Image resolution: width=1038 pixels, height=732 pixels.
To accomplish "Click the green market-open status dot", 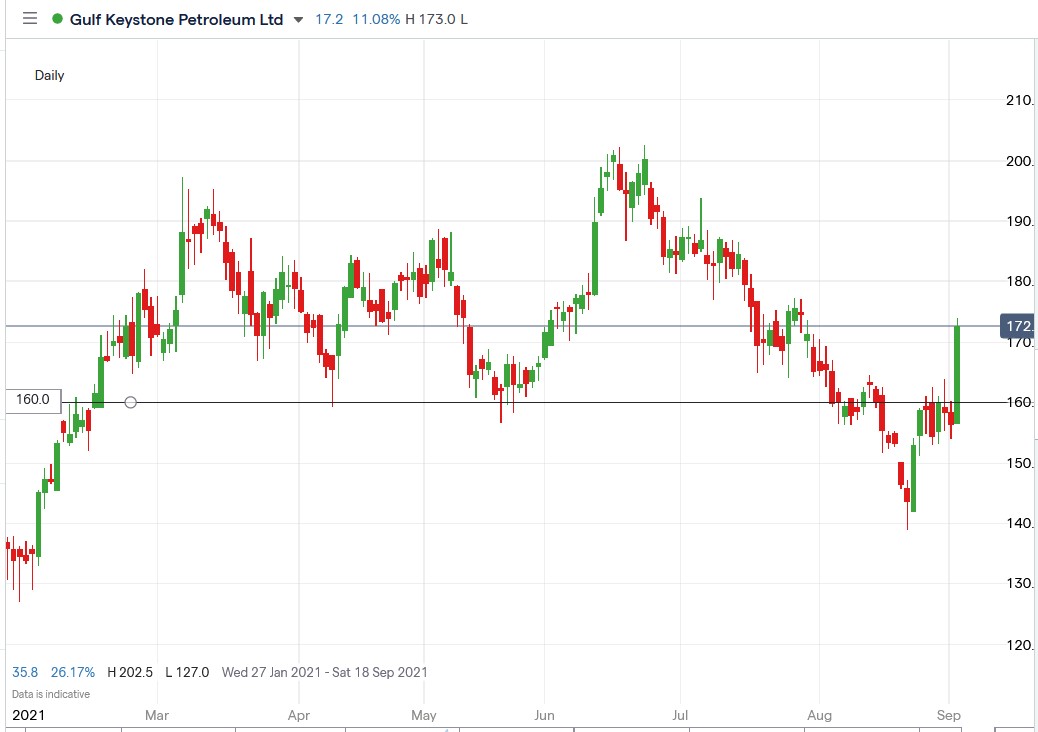I will [x=58, y=18].
